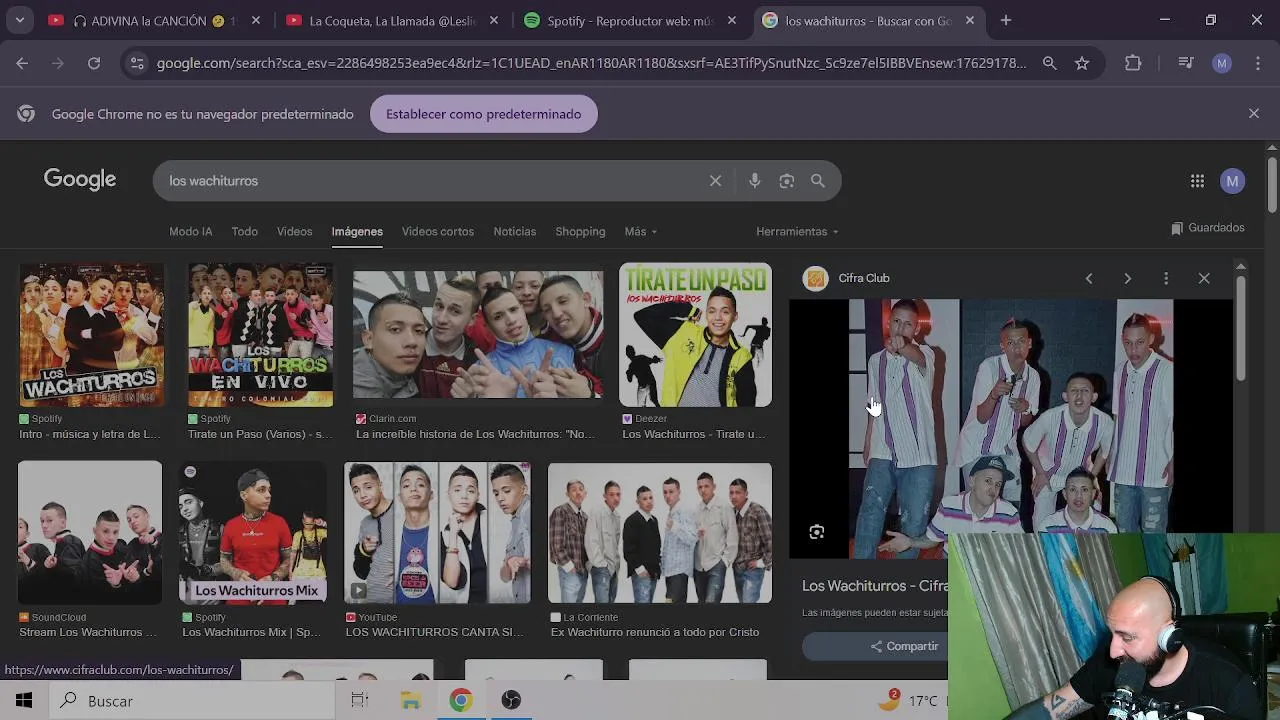Expand the Más dropdown
Viewport: 1280px width, 720px height.
pos(641,231)
